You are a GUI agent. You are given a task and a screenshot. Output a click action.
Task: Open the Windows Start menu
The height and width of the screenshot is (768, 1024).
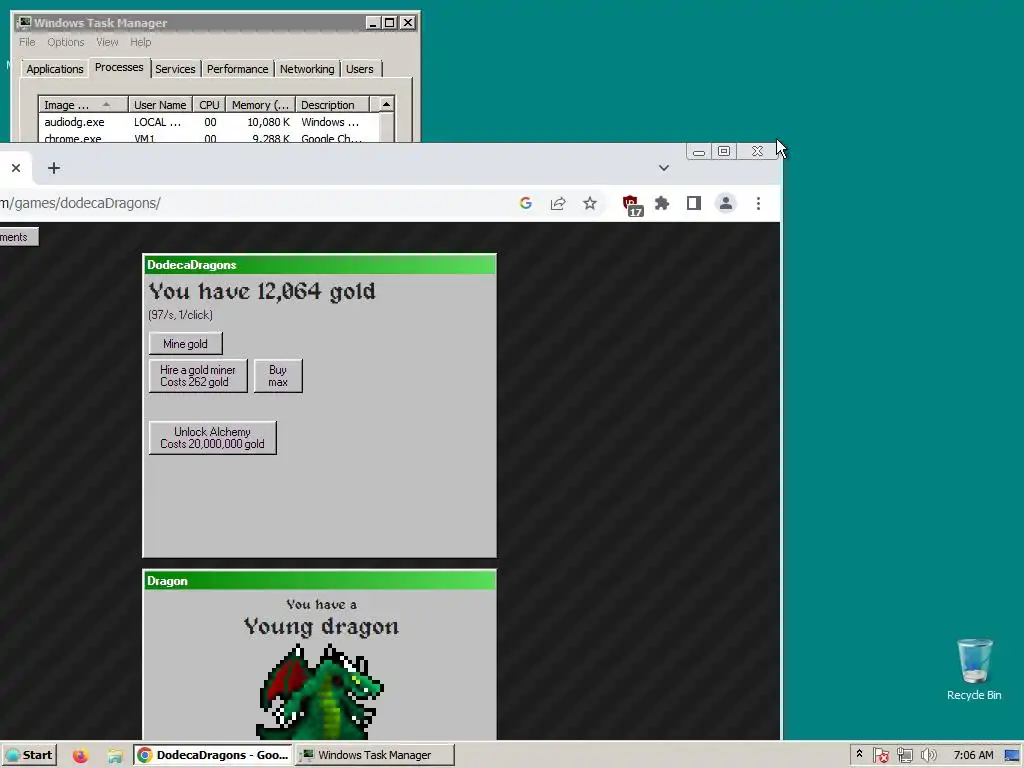pos(29,755)
